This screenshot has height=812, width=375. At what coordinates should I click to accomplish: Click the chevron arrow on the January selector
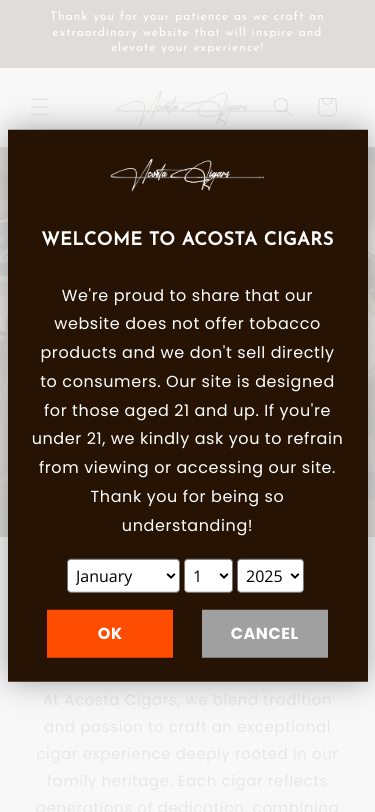[170, 576]
